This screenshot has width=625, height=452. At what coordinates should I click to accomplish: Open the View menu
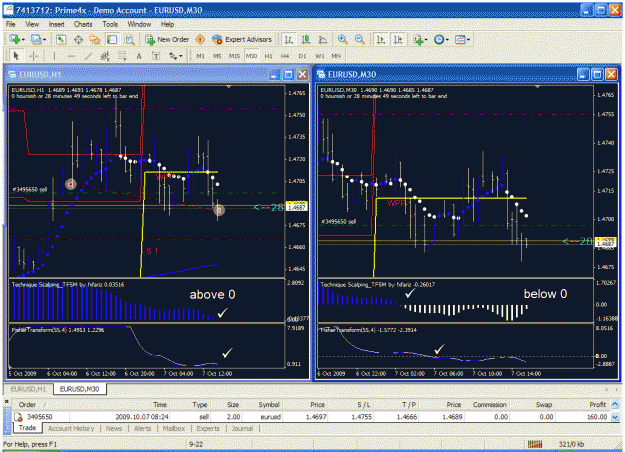[32, 24]
